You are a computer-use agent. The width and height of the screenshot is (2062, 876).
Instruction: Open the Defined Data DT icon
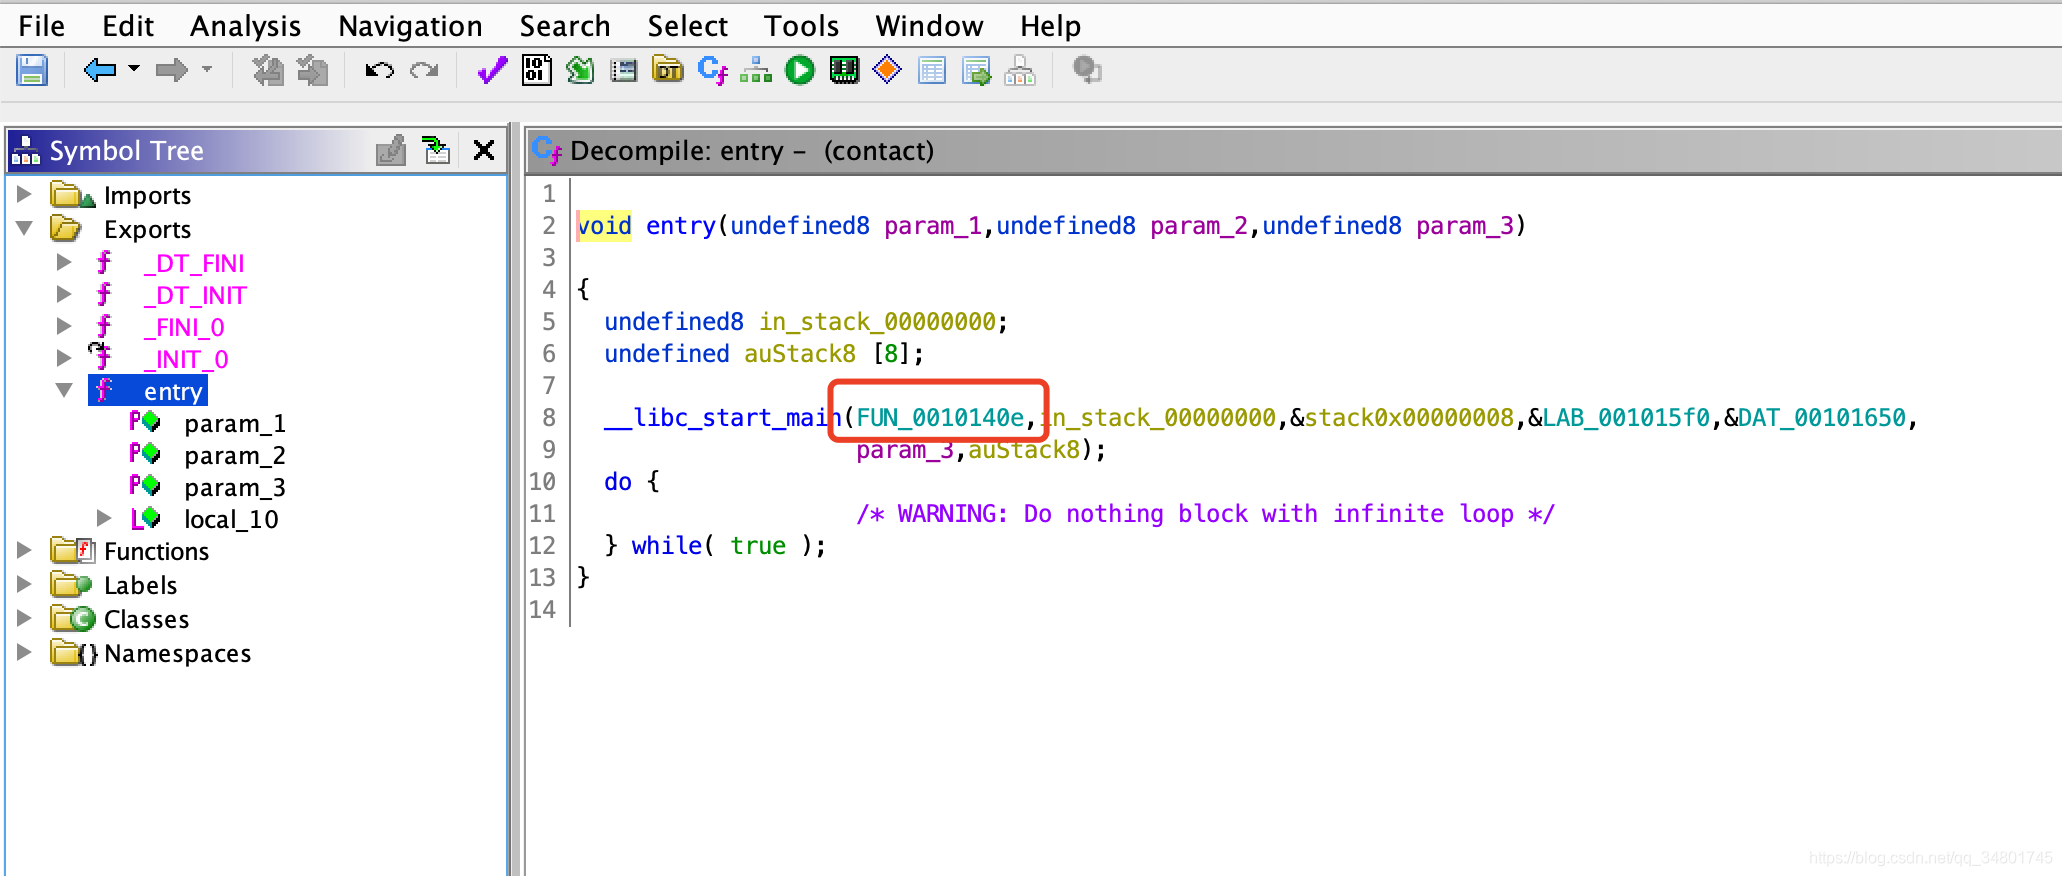668,70
